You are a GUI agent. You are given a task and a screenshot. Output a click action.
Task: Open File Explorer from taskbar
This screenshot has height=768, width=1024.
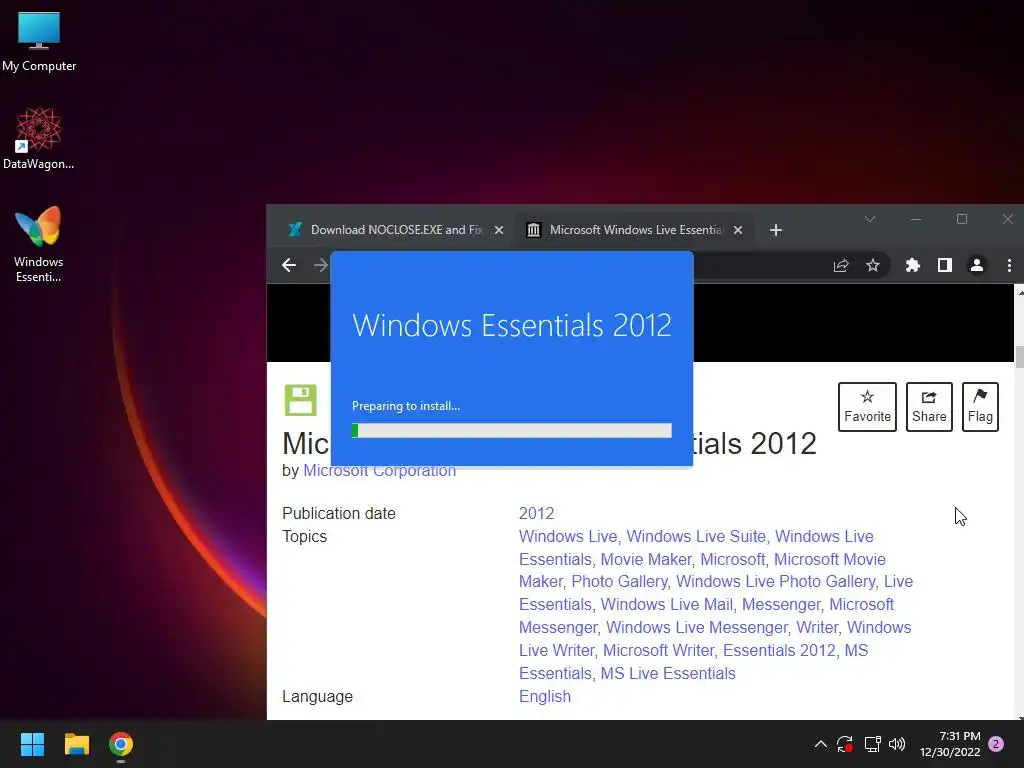pyautogui.click(x=76, y=744)
